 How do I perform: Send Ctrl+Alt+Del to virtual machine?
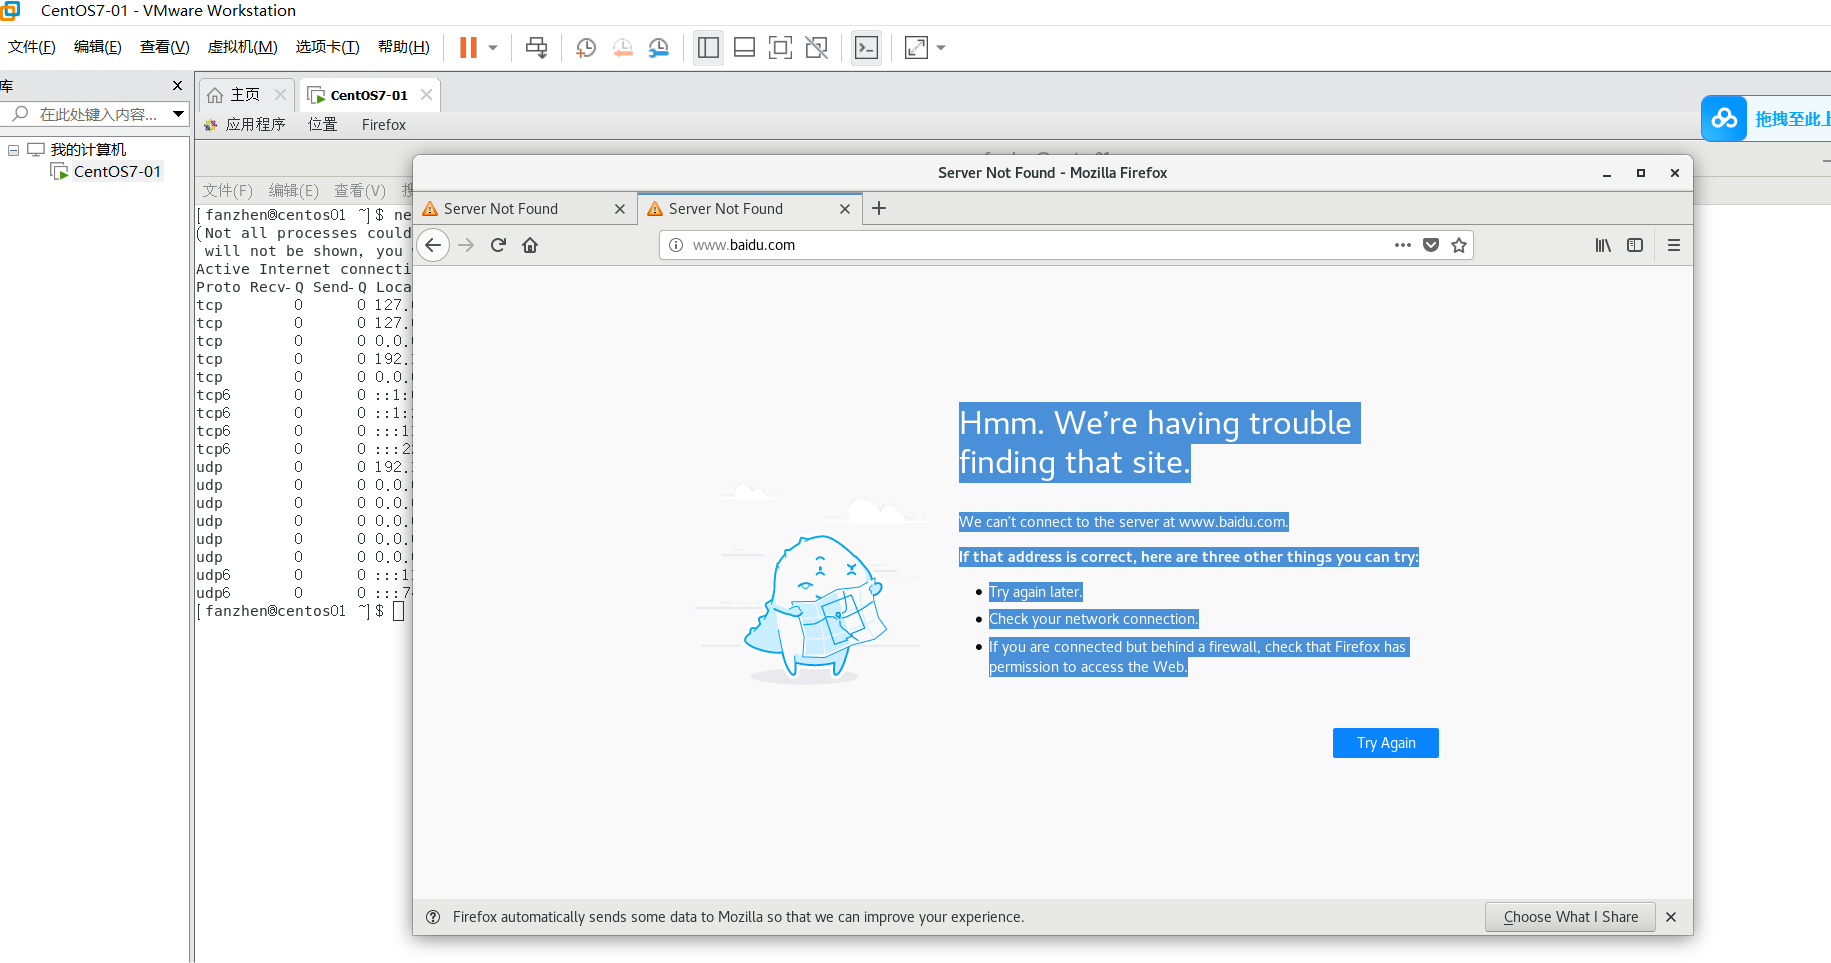click(x=537, y=47)
